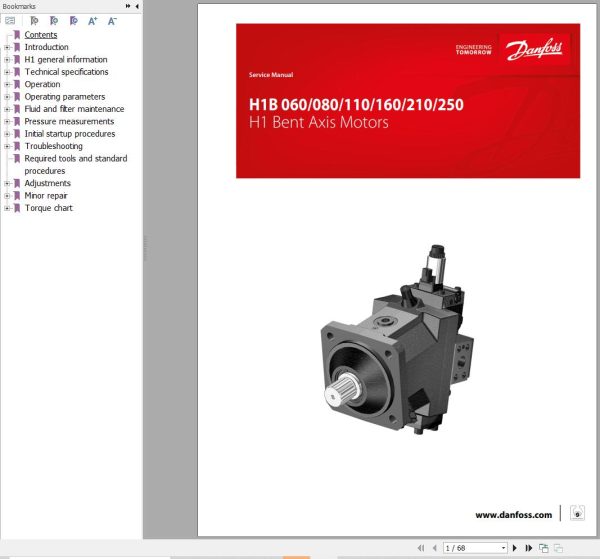Open bookmark panel options menu

point(10,21)
